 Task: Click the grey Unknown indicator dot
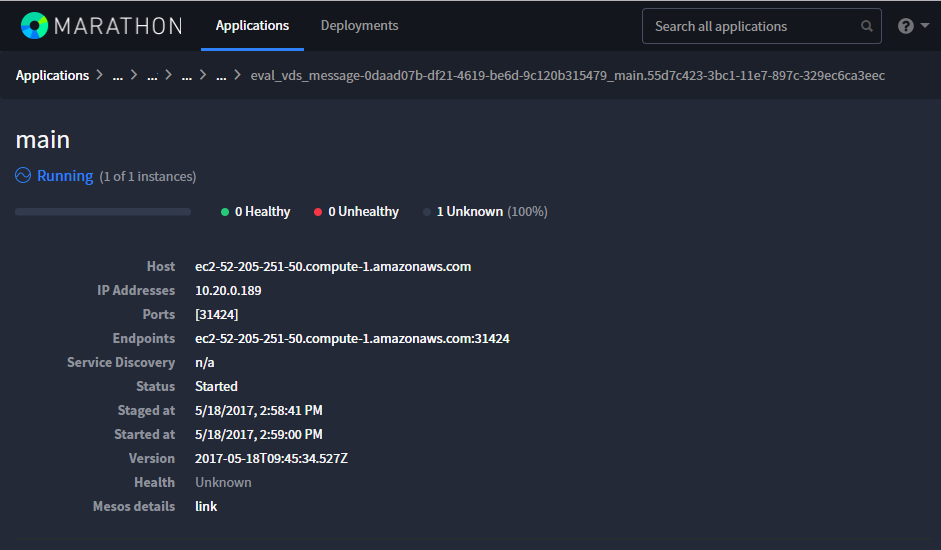point(427,212)
